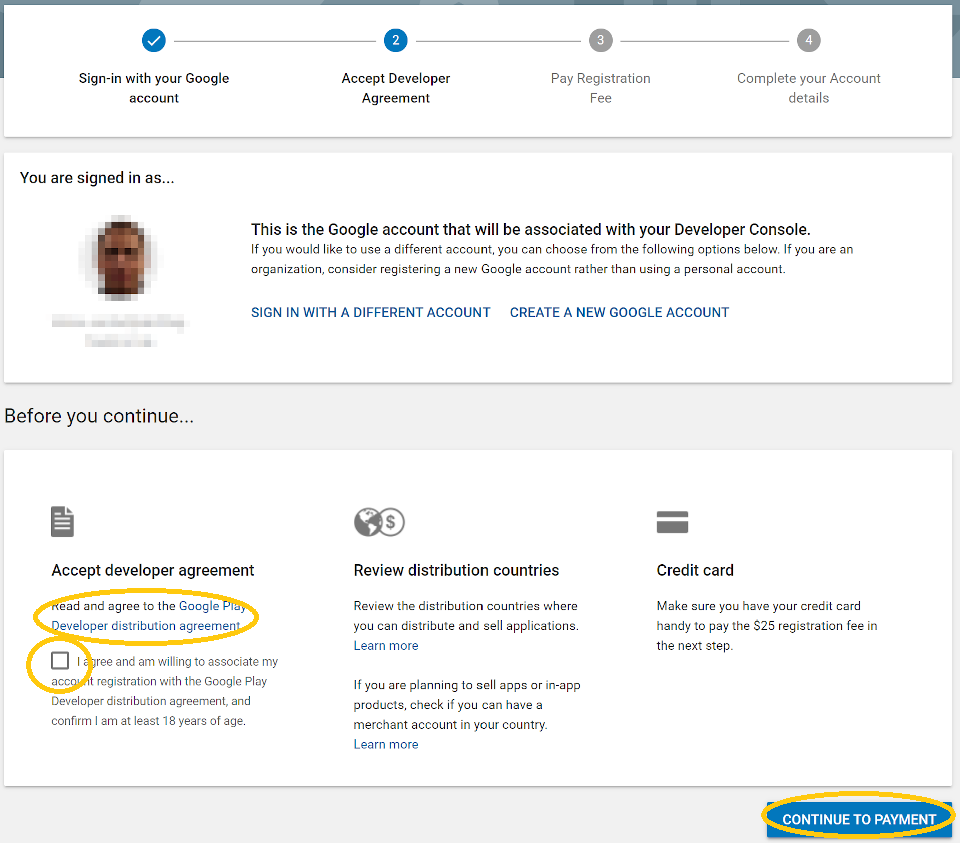Select the 'Sign-in with your Google account' step label
Viewport: 960px width, 843px height.
tap(154, 88)
